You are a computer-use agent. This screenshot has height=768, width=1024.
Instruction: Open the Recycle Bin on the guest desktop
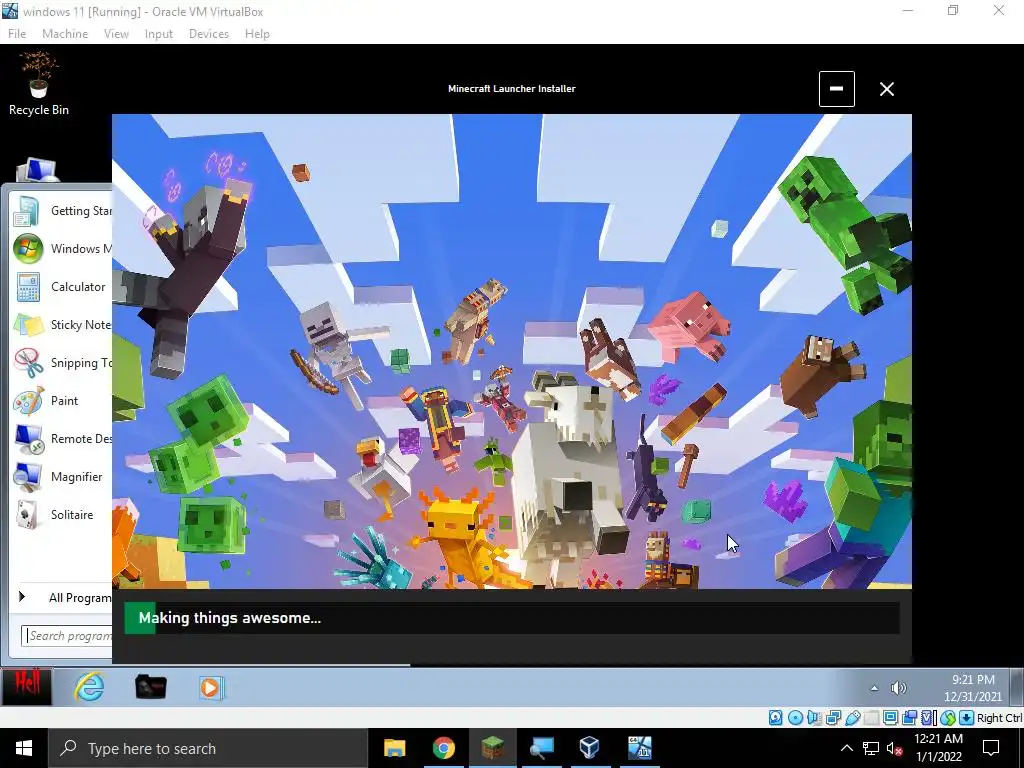point(39,85)
